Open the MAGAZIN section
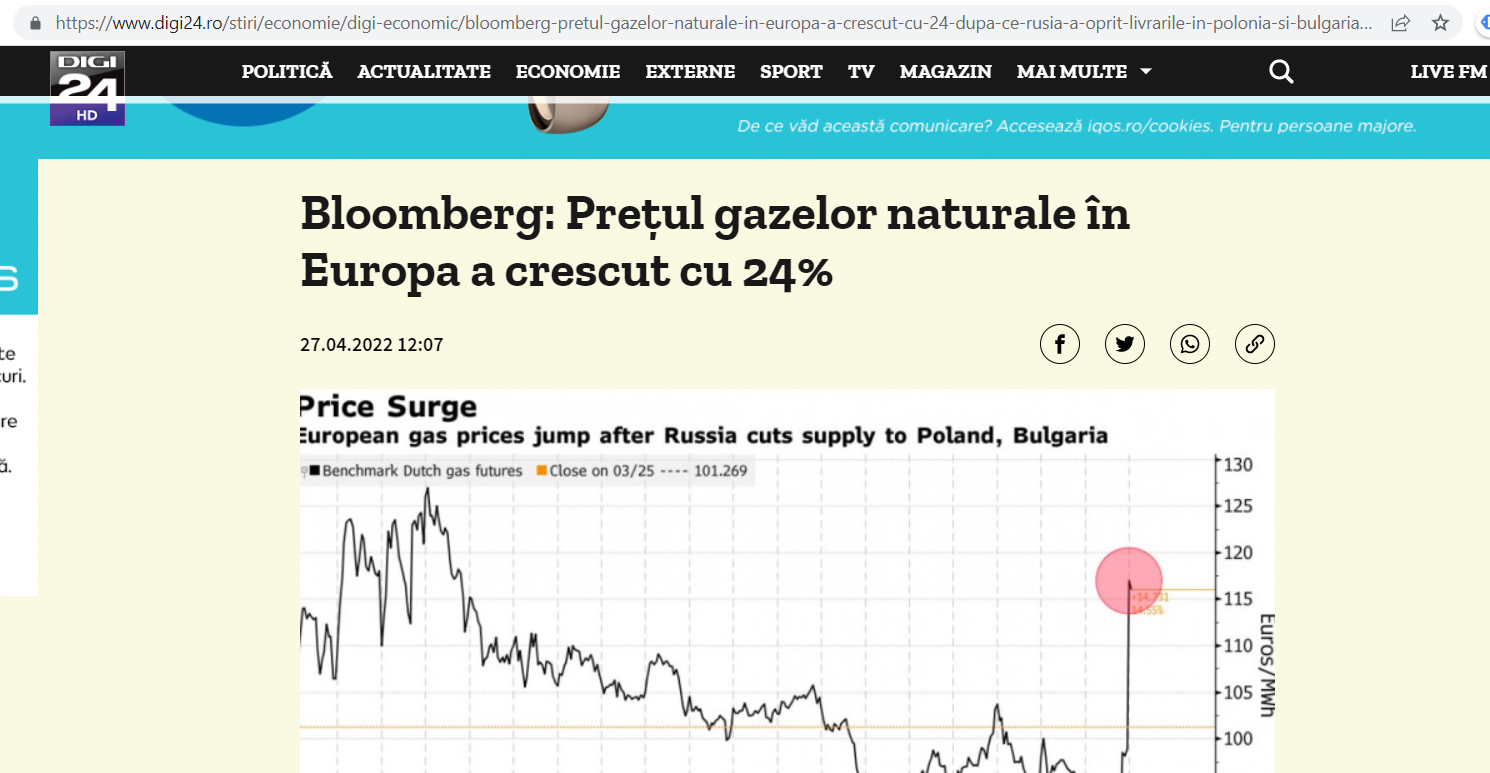 [x=946, y=72]
